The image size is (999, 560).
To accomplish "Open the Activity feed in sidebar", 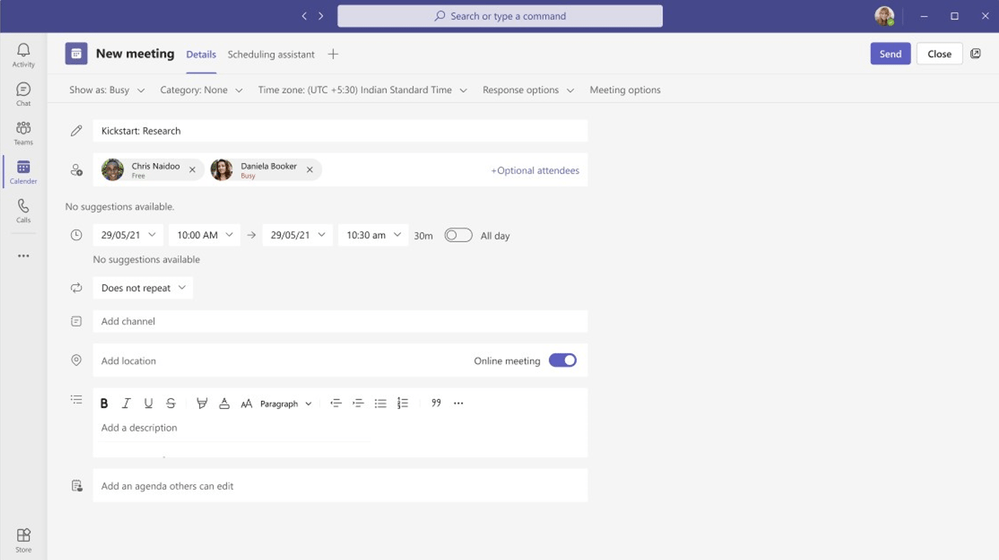I will click(23, 55).
